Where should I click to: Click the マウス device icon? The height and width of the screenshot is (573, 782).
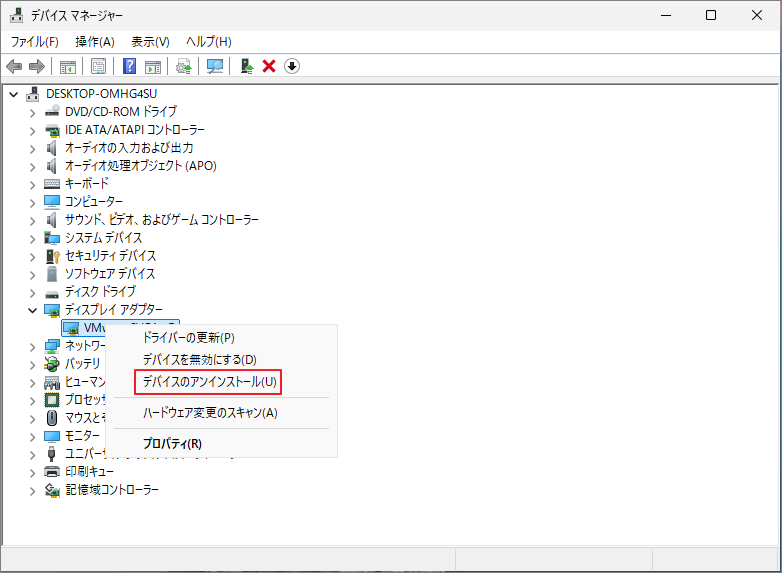pos(52,418)
